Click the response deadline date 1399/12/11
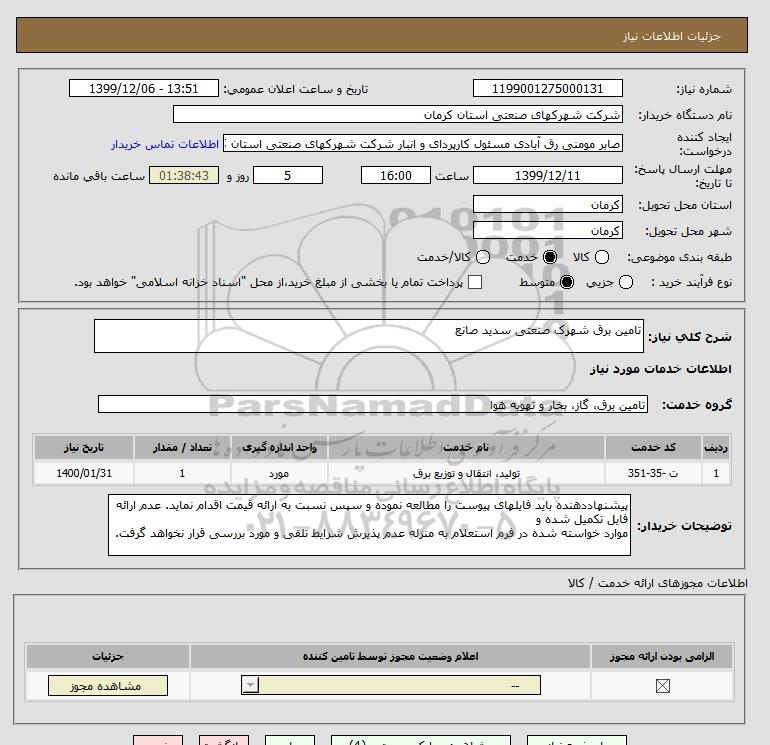This screenshot has height=745, width=770. 548,175
